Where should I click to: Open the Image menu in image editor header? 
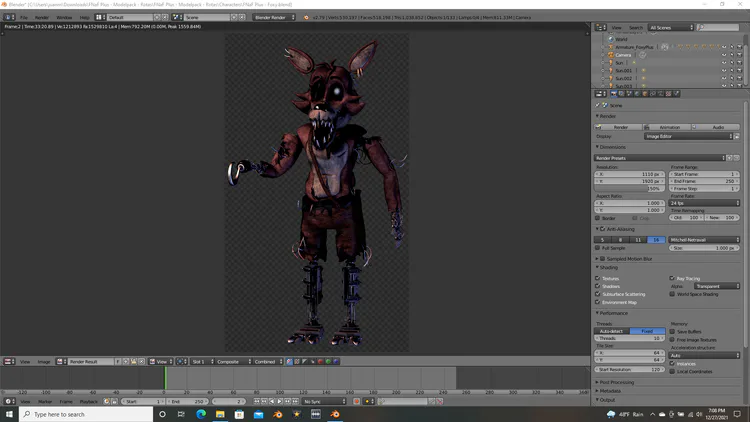[44, 362]
